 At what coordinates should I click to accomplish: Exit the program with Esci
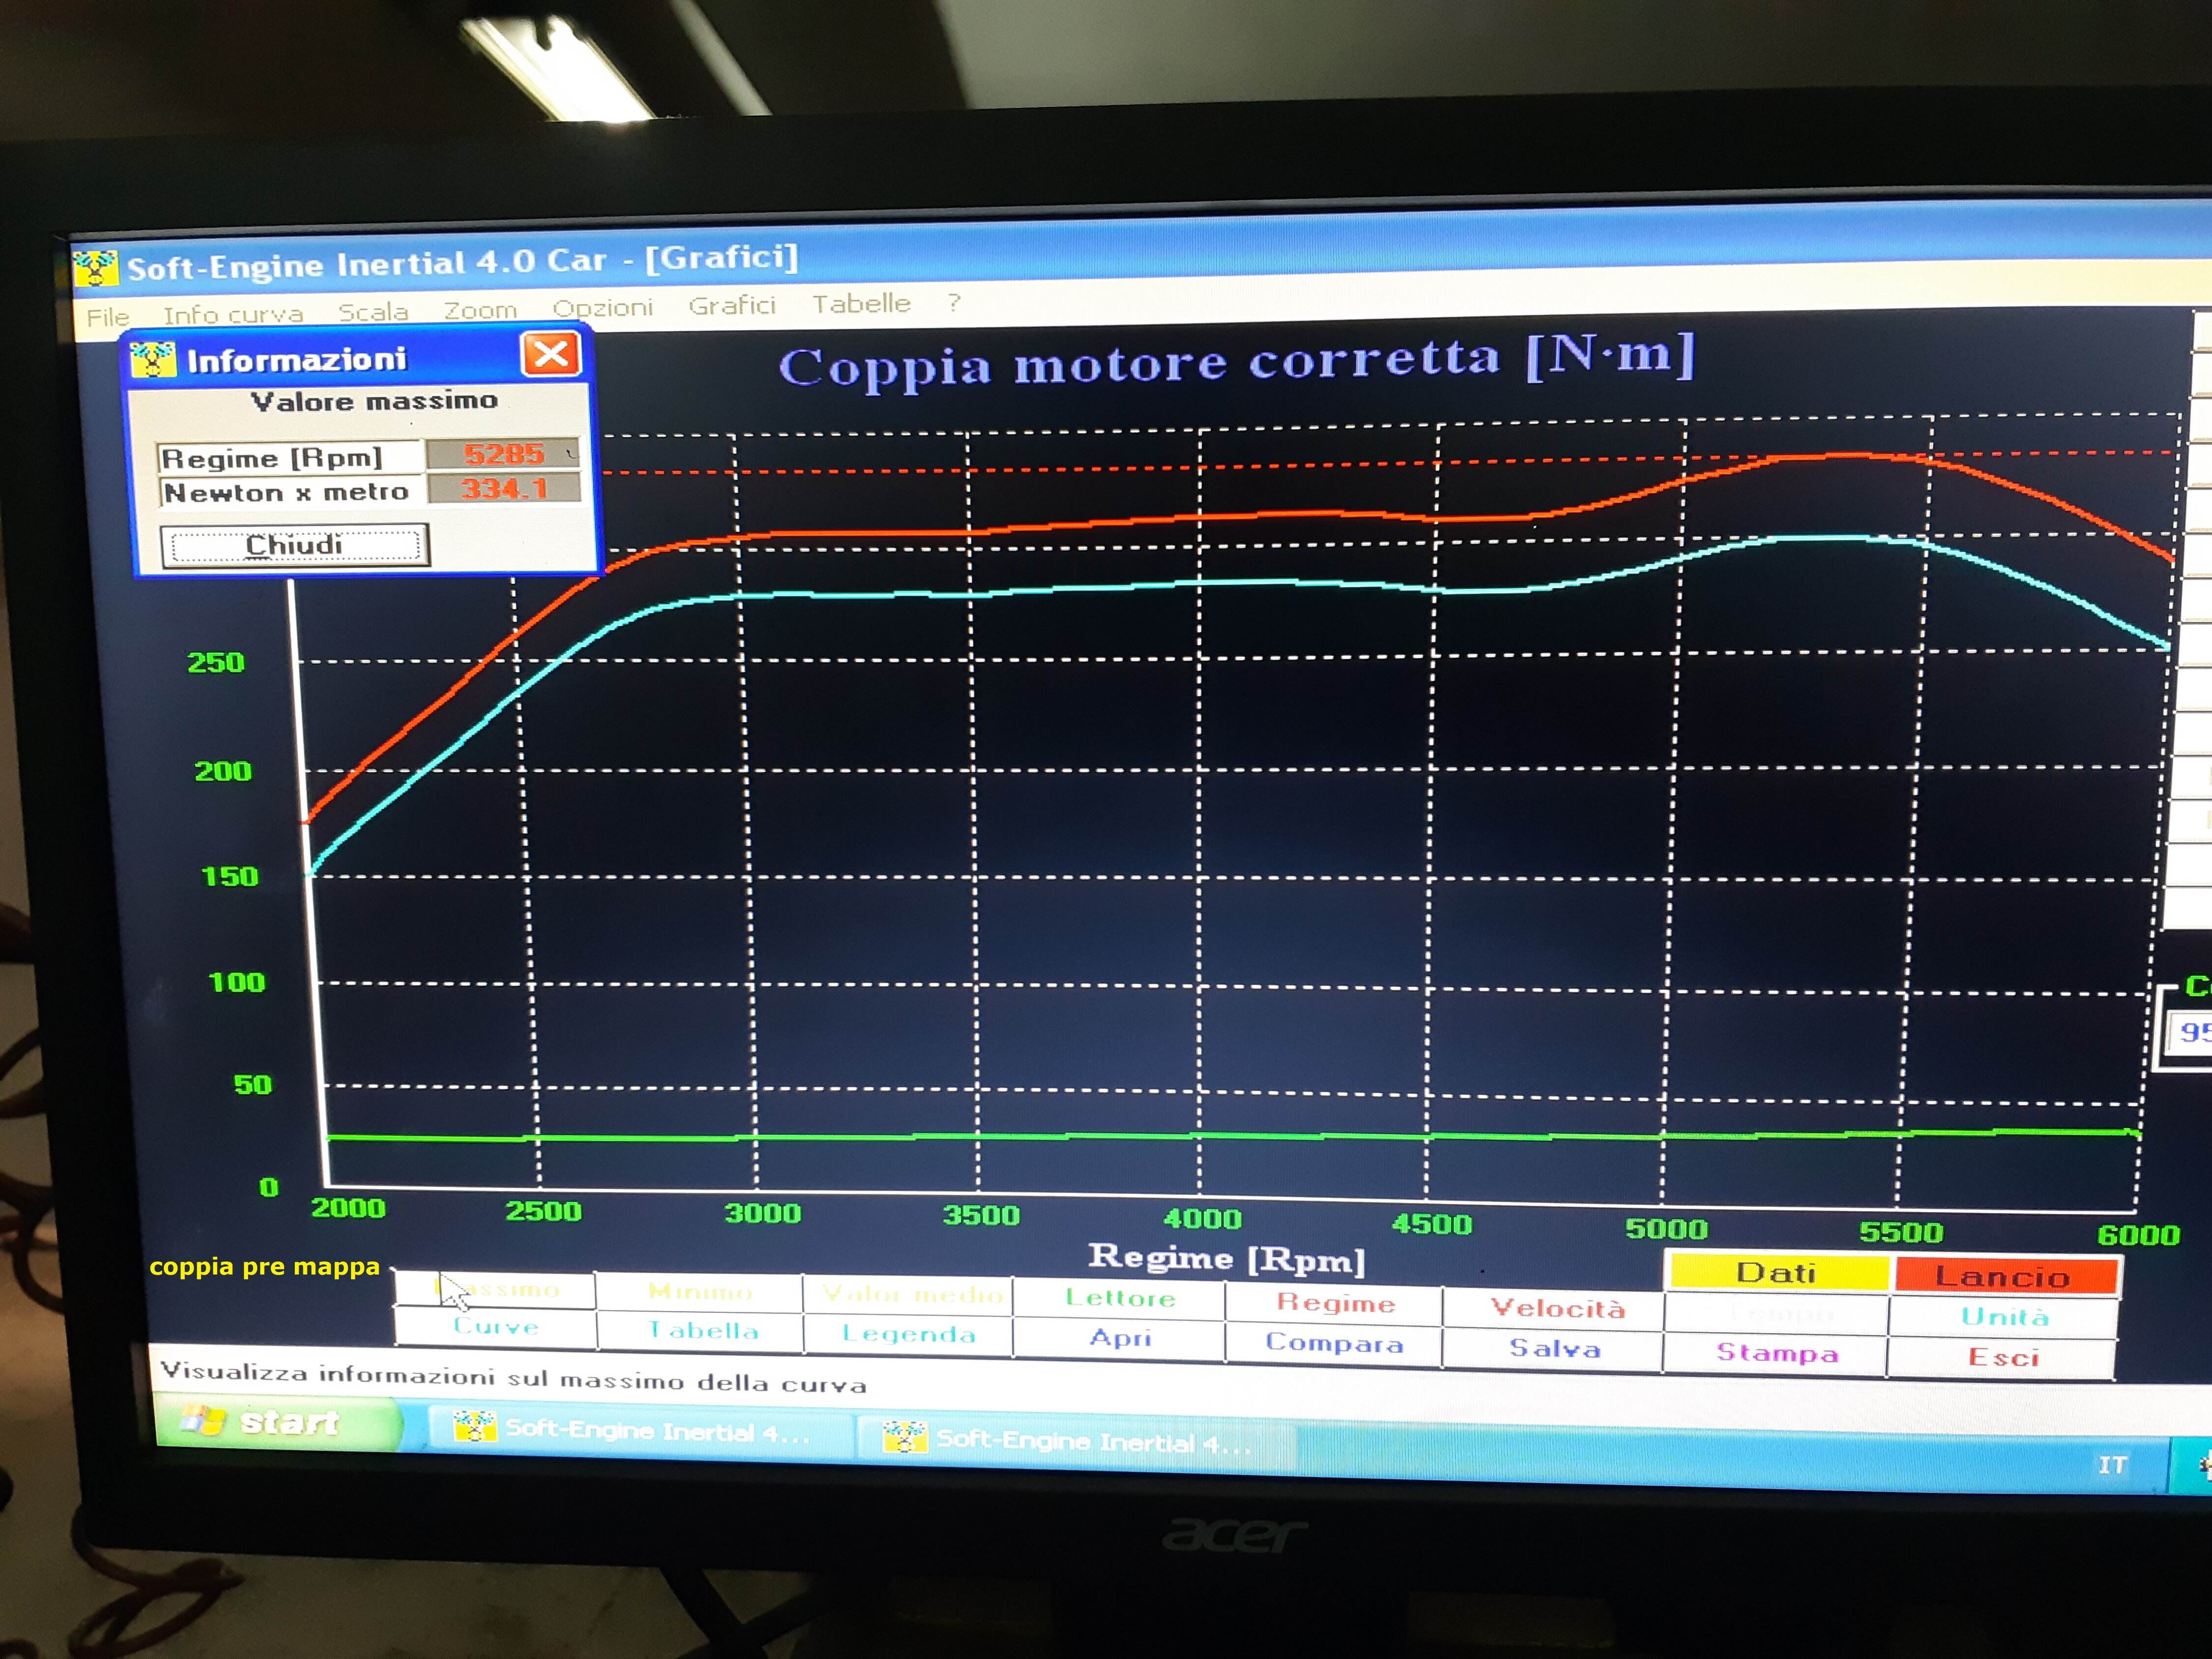[x=2002, y=1358]
